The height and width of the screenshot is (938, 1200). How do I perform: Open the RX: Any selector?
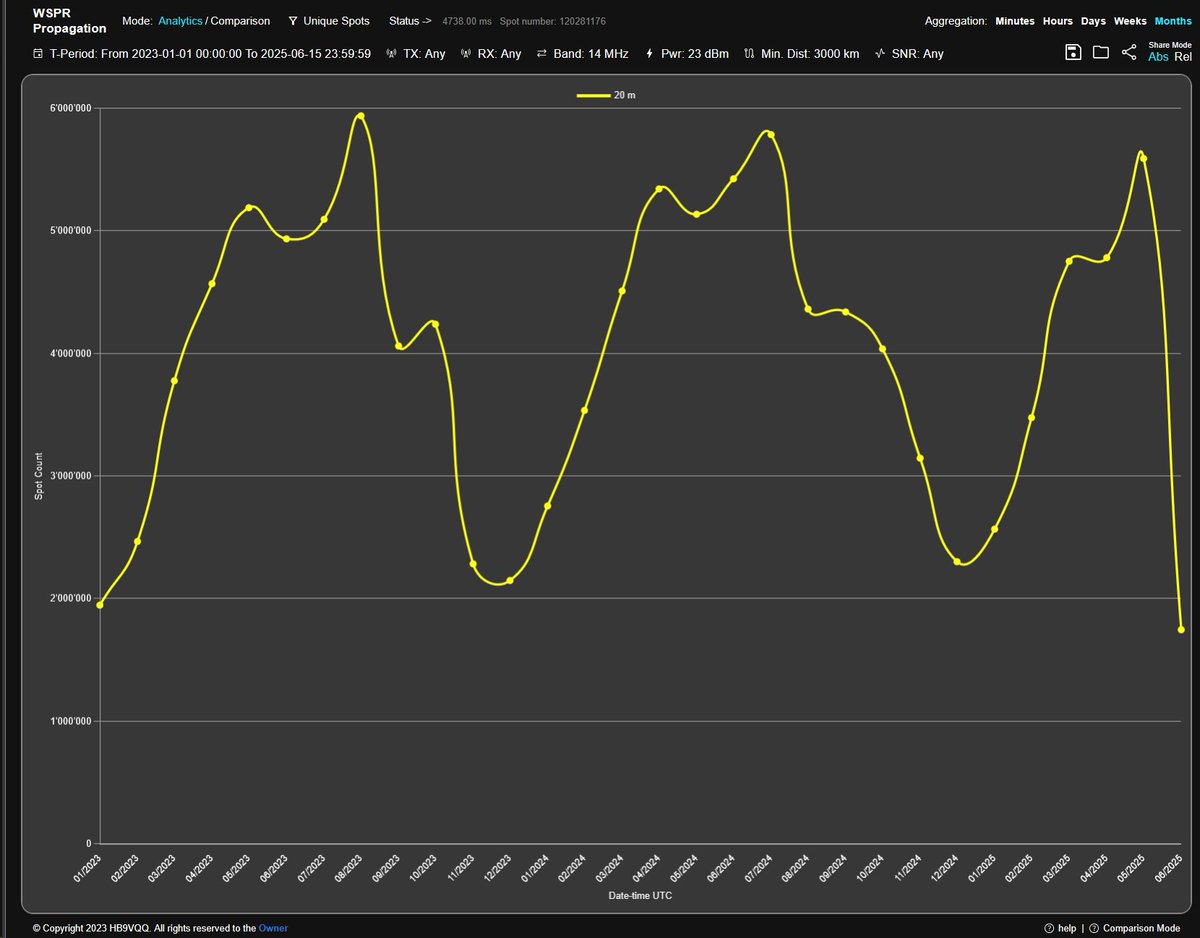499,53
